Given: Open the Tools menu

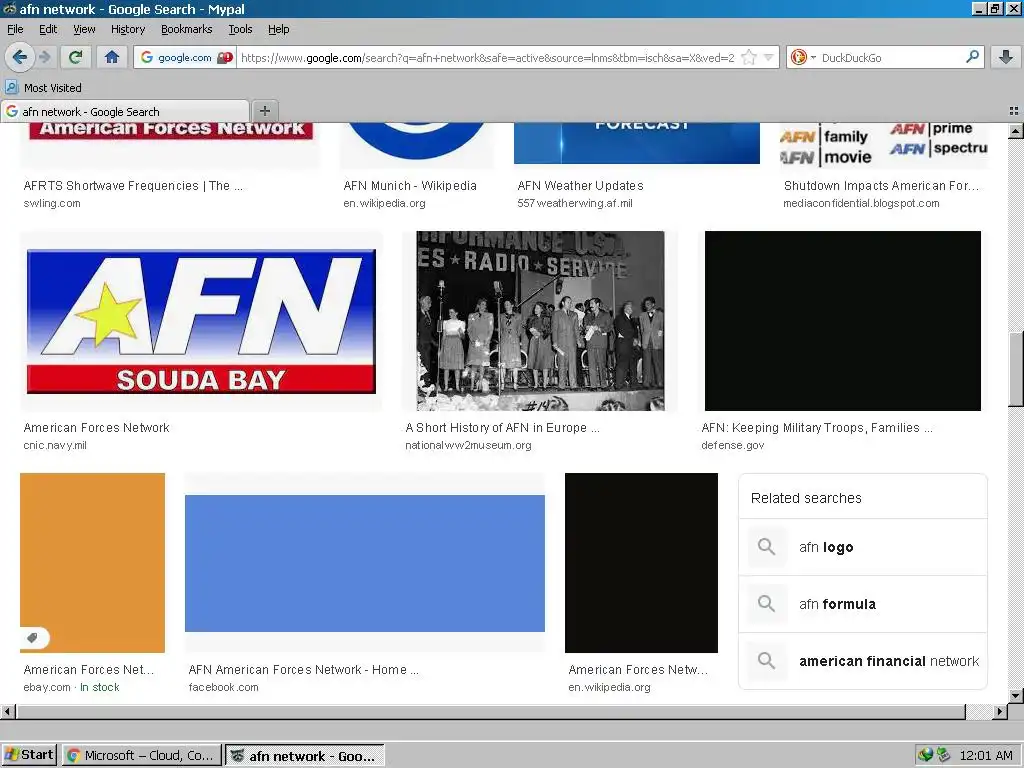Looking at the screenshot, I should coord(240,29).
